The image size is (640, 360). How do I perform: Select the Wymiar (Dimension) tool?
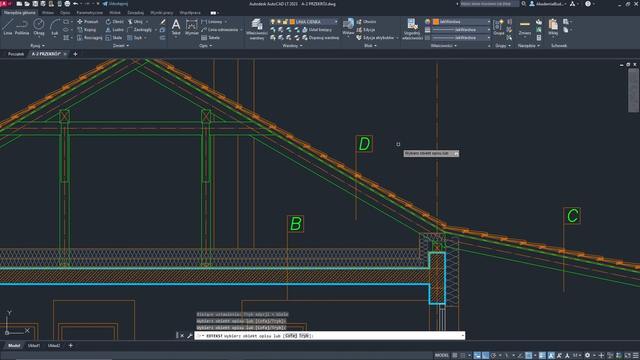191,27
